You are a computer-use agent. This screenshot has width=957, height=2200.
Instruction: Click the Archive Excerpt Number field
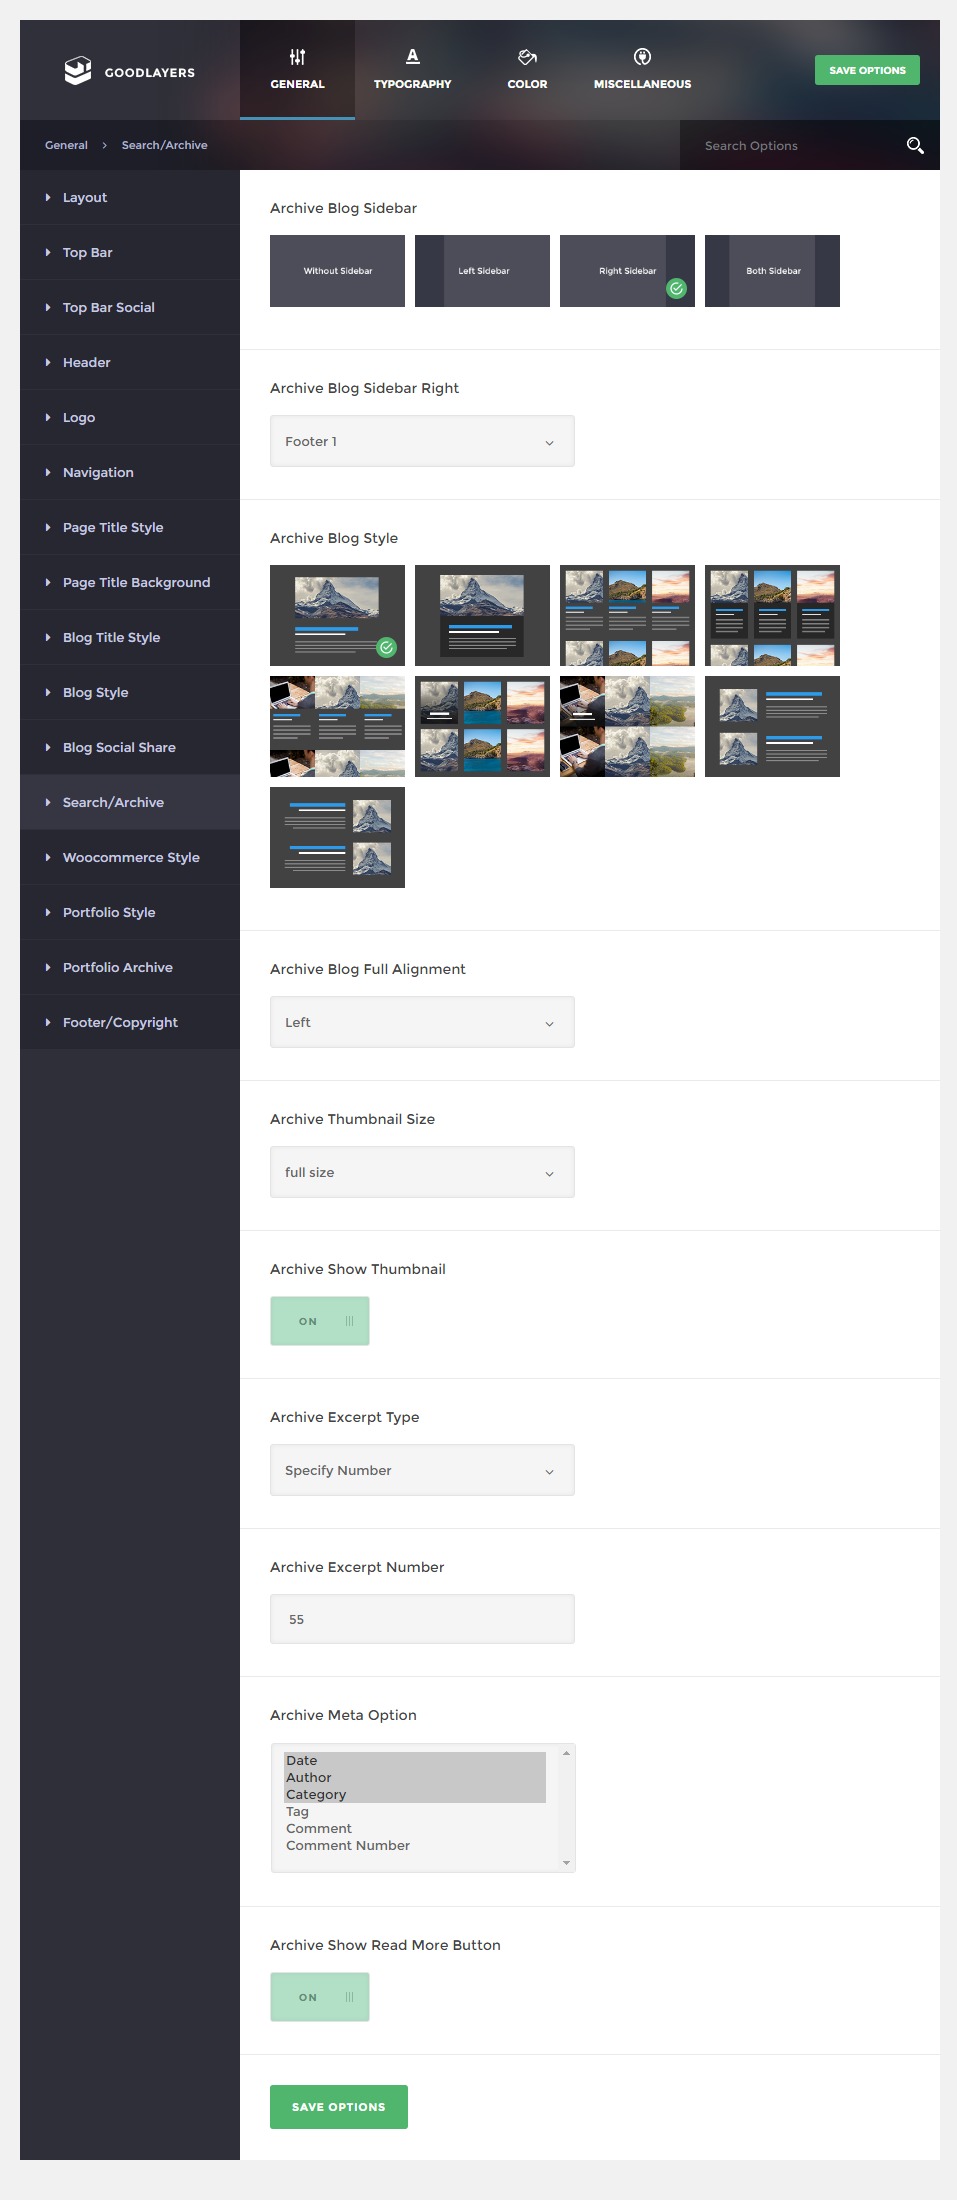[422, 1619]
